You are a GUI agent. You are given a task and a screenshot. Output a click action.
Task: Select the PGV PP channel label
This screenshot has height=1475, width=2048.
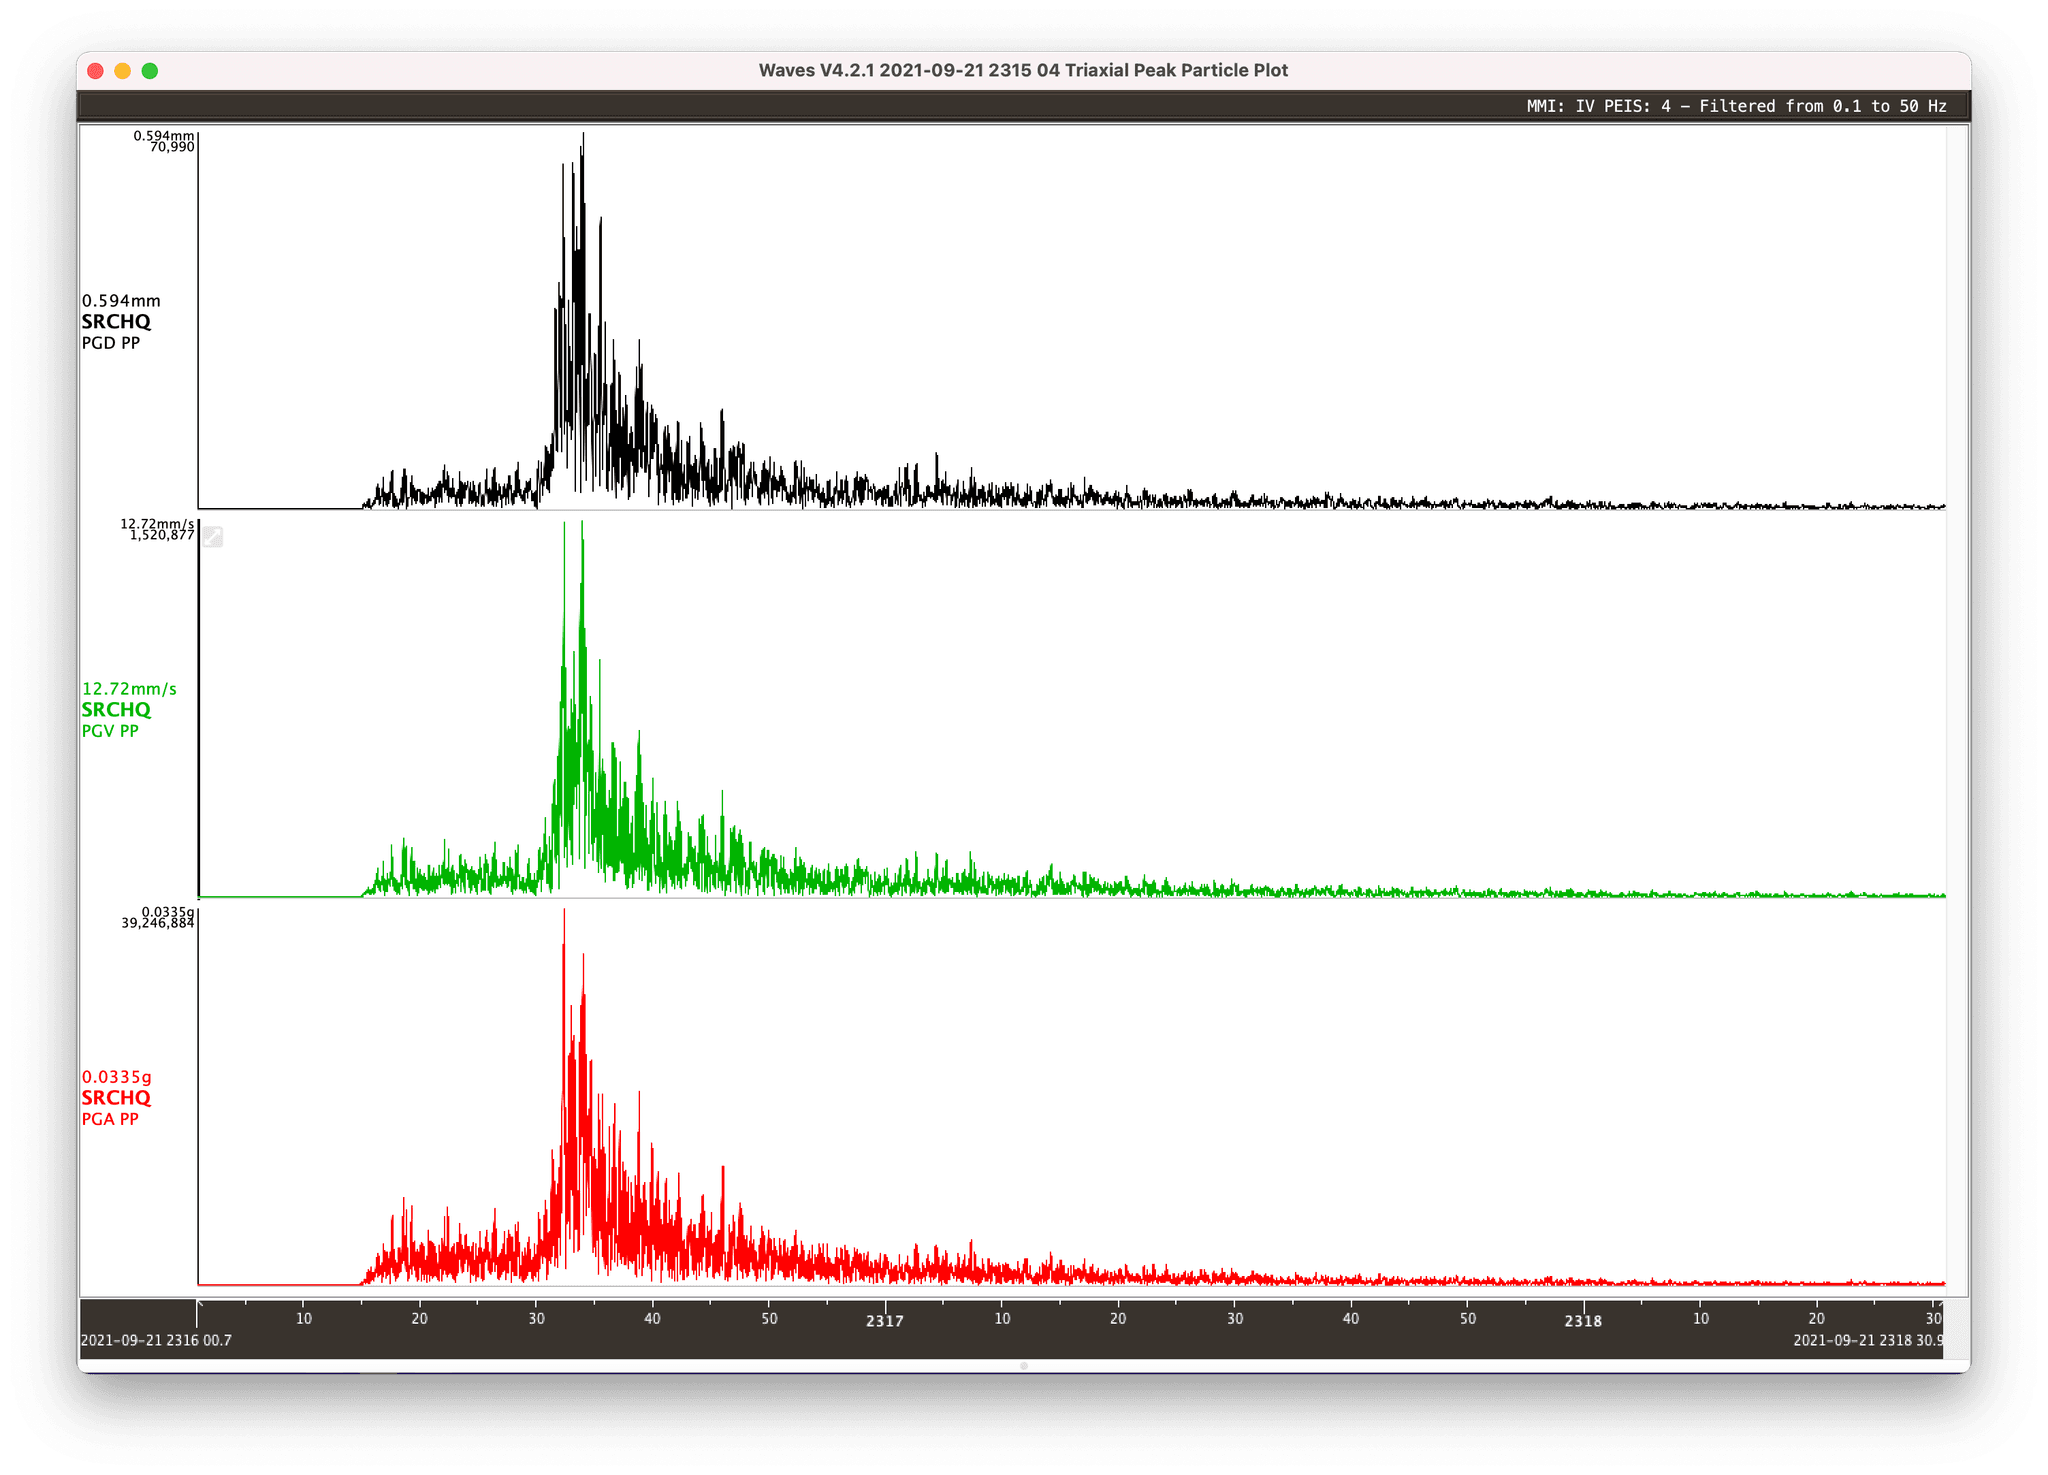click(x=110, y=731)
